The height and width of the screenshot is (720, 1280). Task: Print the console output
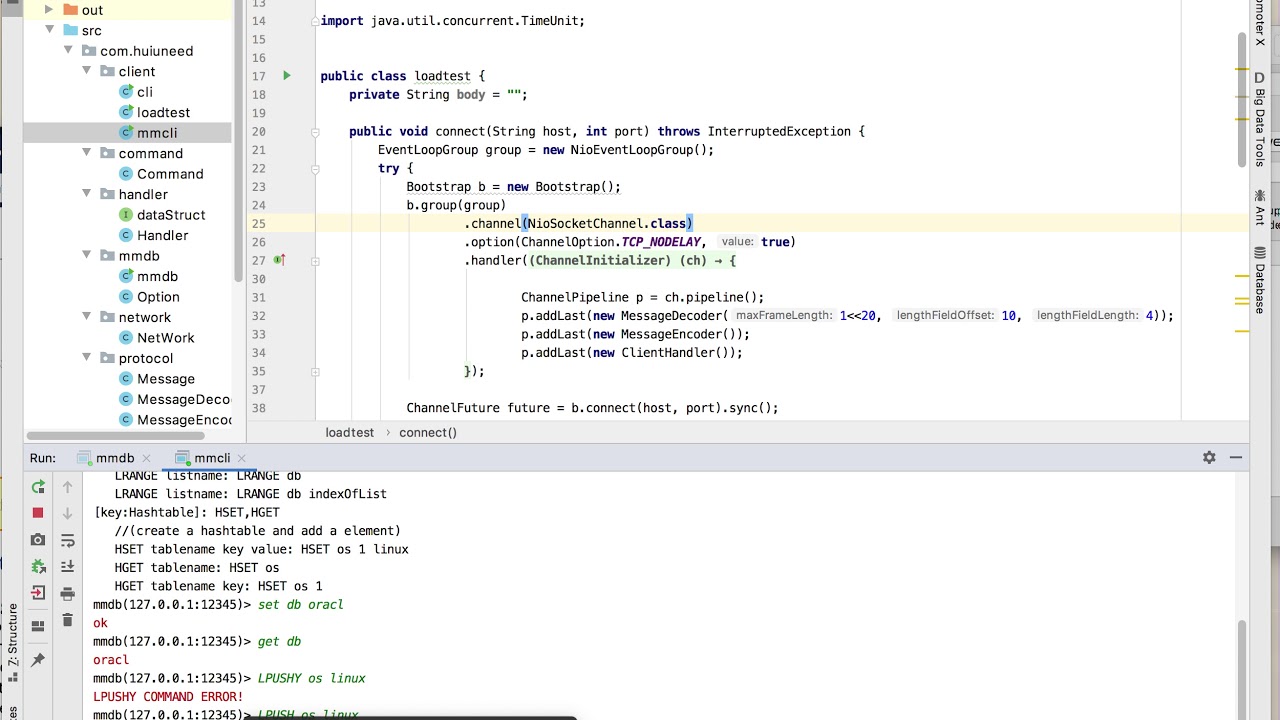pyautogui.click(x=67, y=593)
